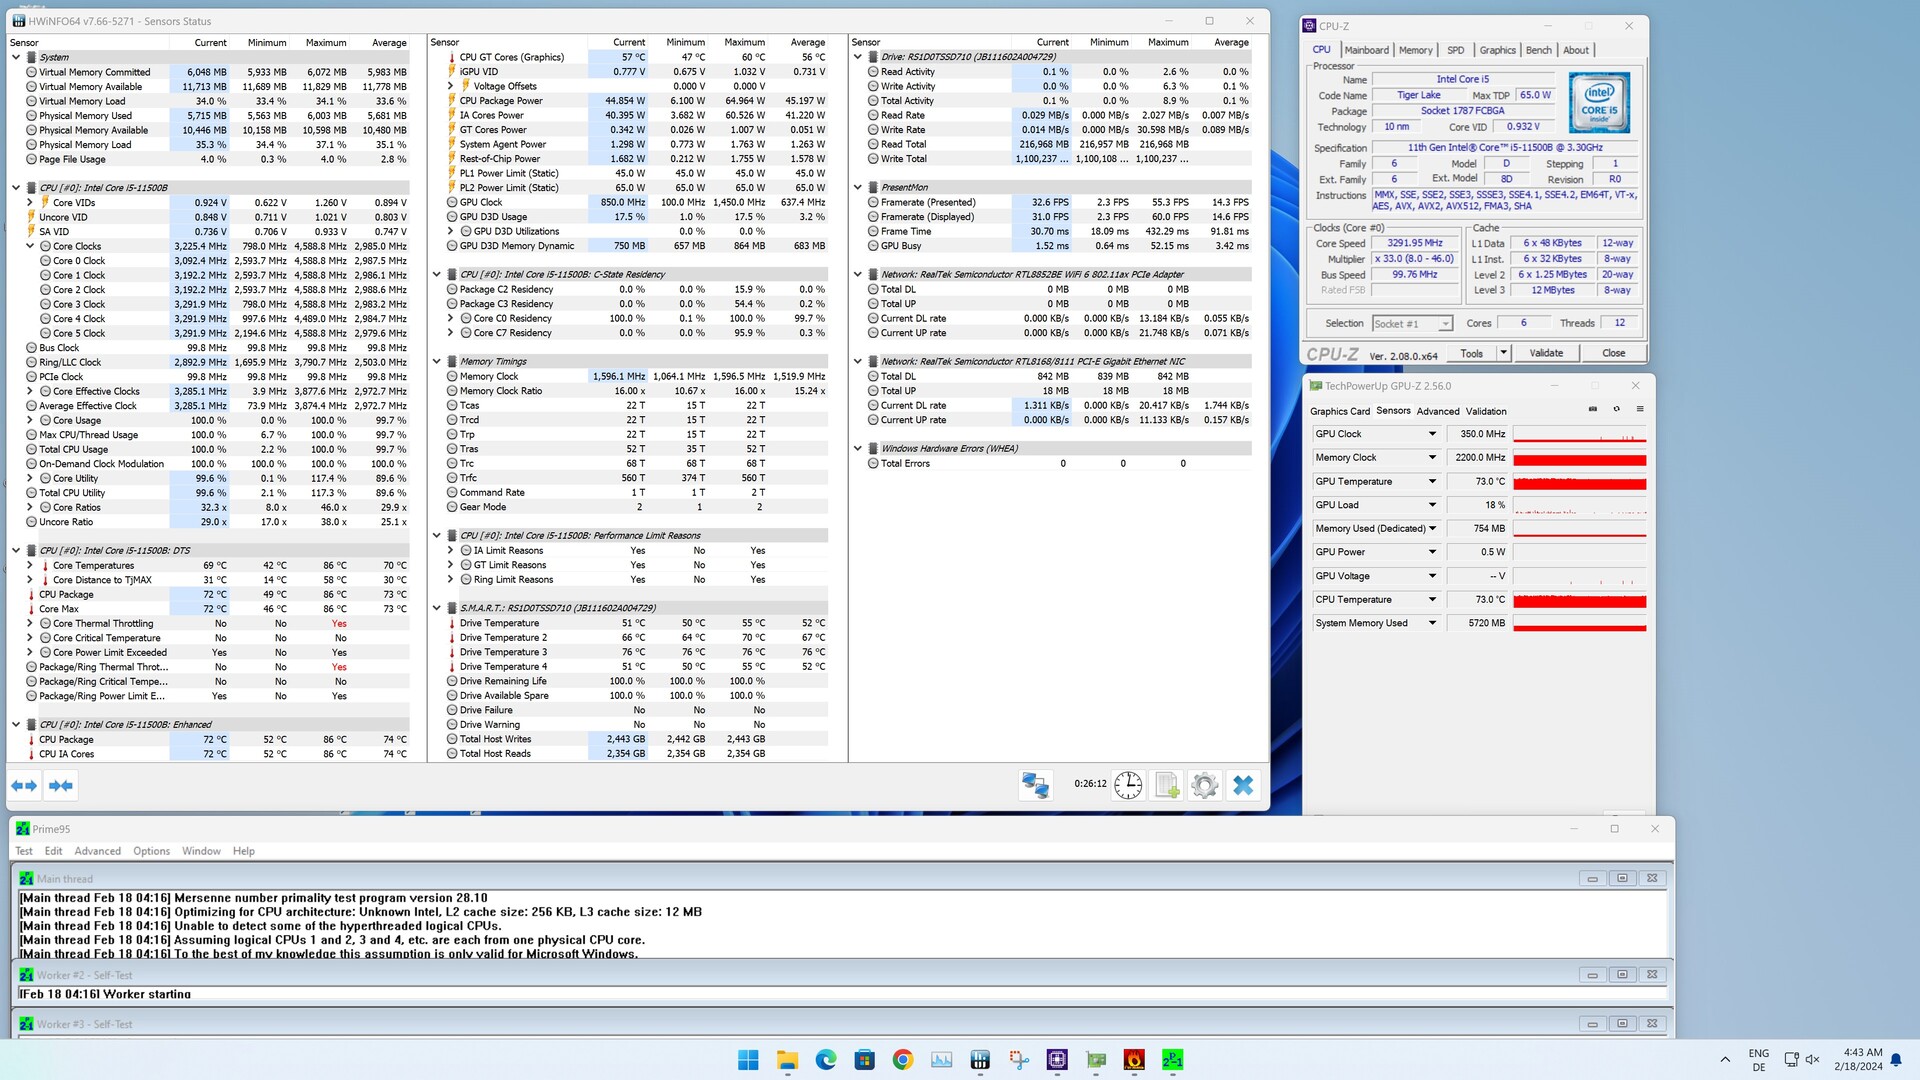Click the expand columns left-right arrows icon
The image size is (1920, 1080).
[x=24, y=786]
